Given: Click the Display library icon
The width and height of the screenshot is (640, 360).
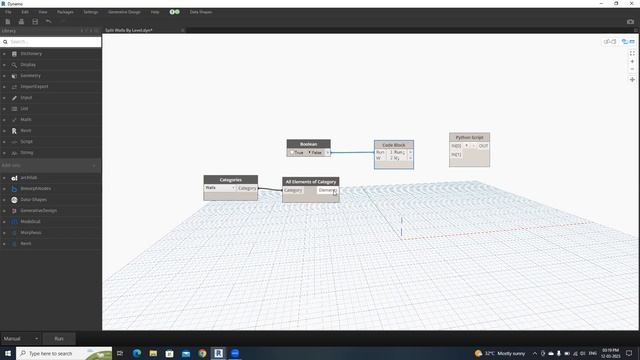Looking at the screenshot, I should 14,64.
